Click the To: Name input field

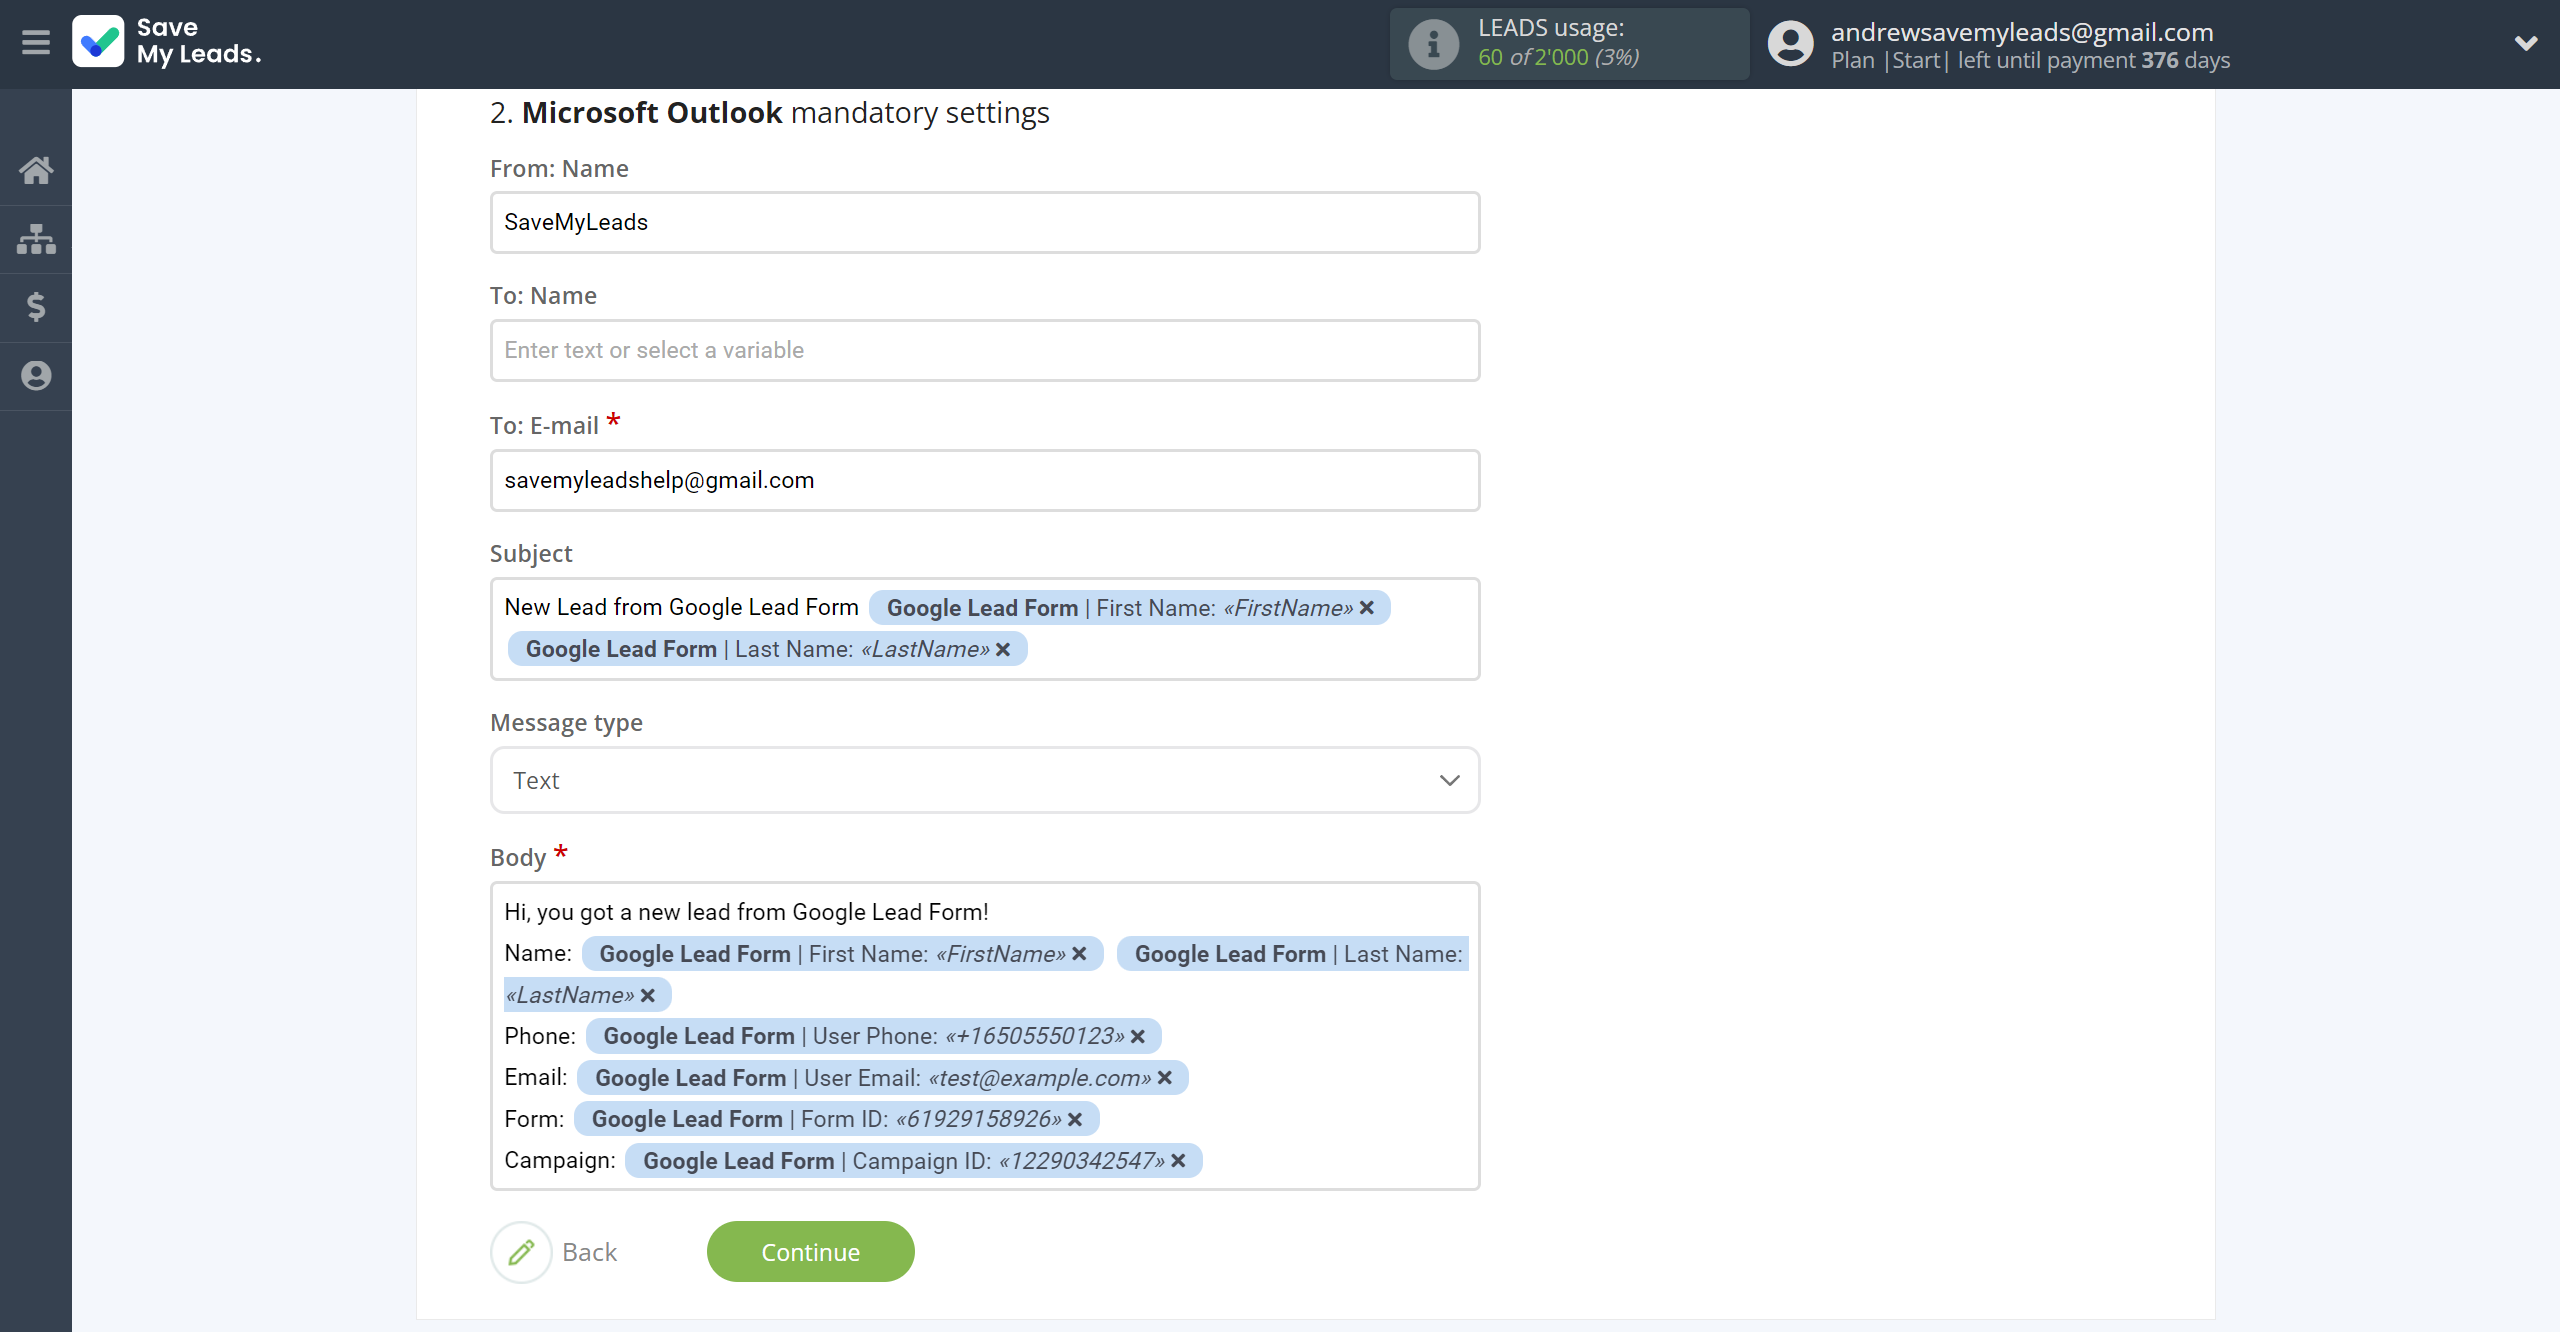tap(985, 350)
